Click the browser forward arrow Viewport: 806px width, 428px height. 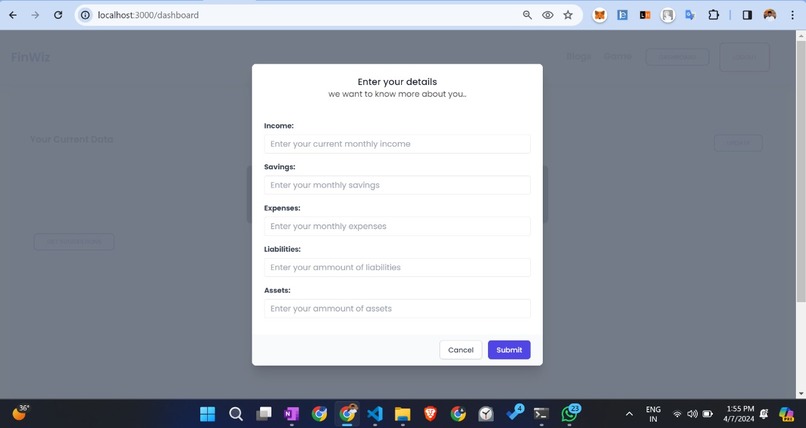[35, 15]
